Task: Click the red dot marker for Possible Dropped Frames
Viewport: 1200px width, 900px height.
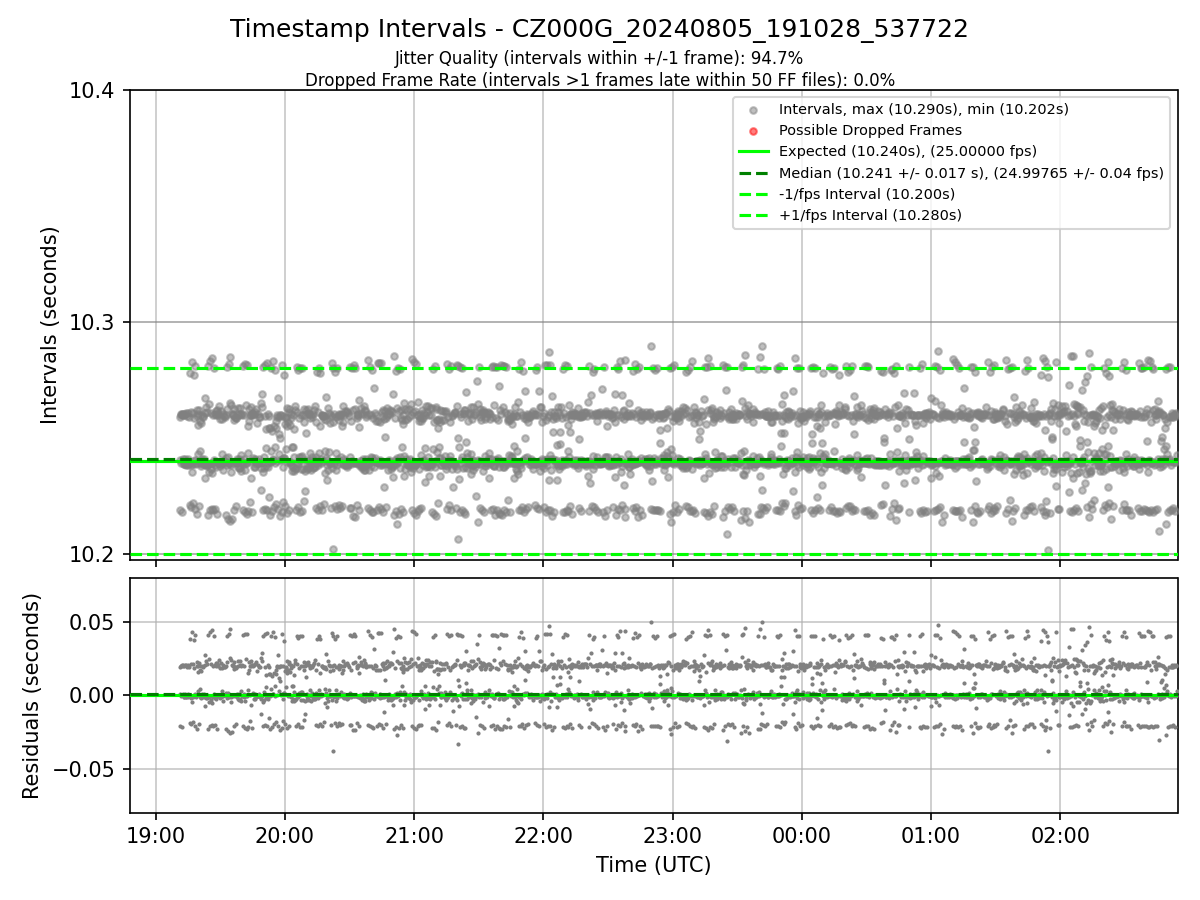Action: [754, 131]
